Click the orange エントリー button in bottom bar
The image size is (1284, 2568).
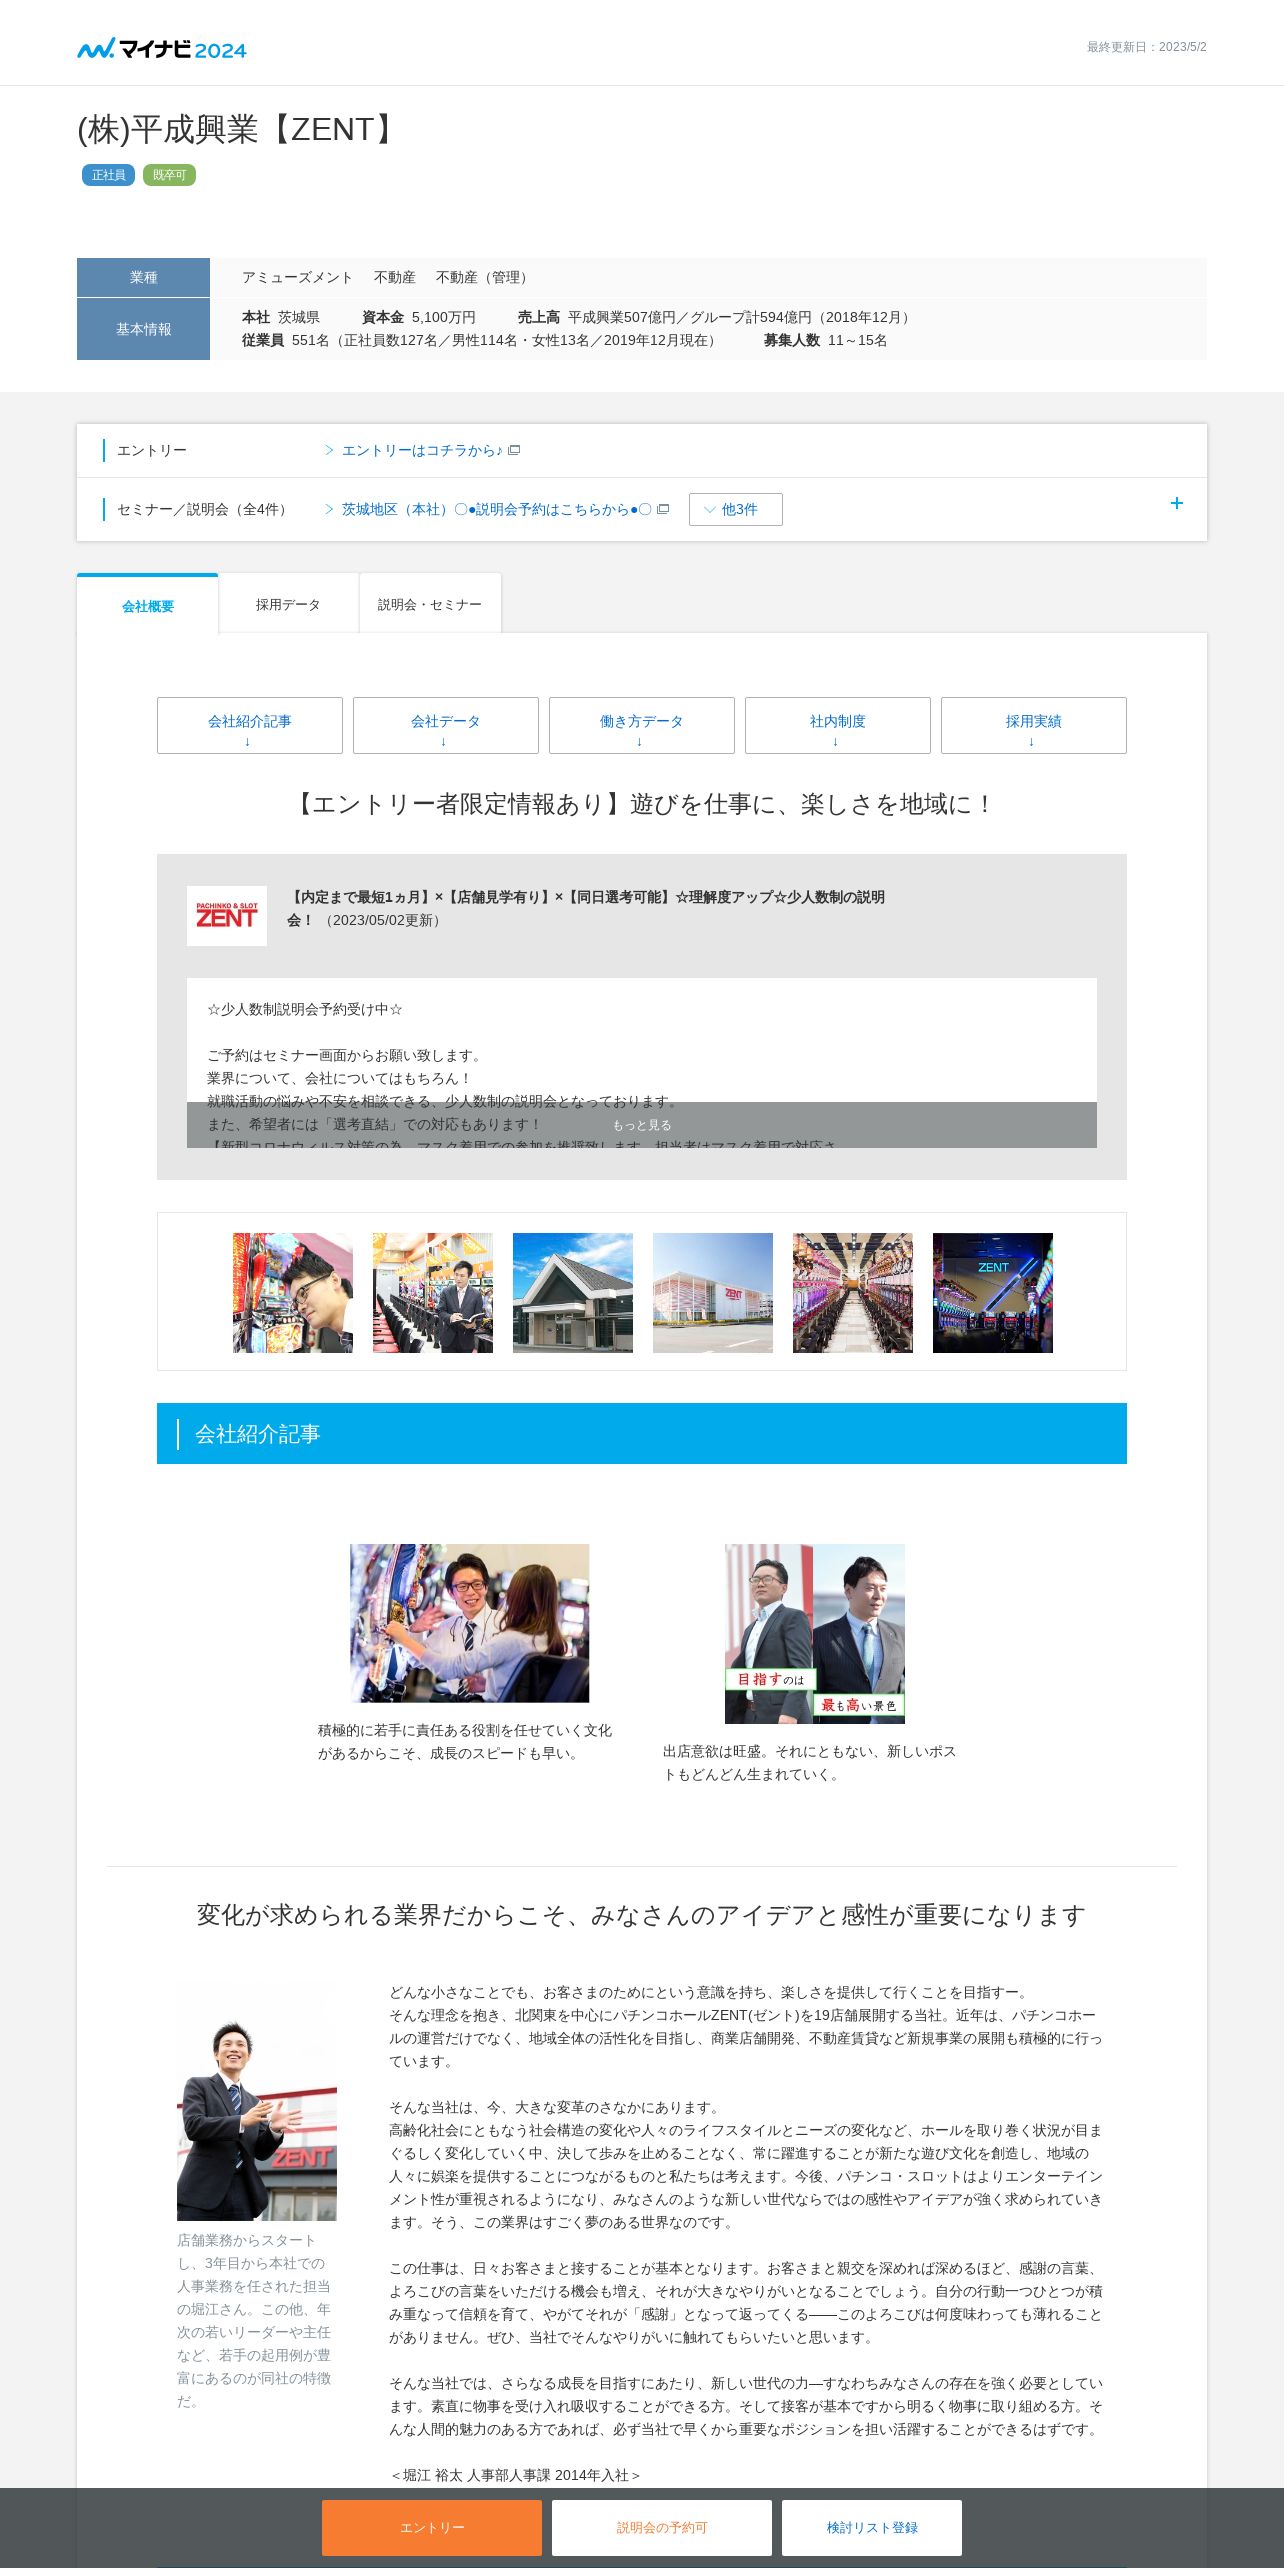(432, 2528)
